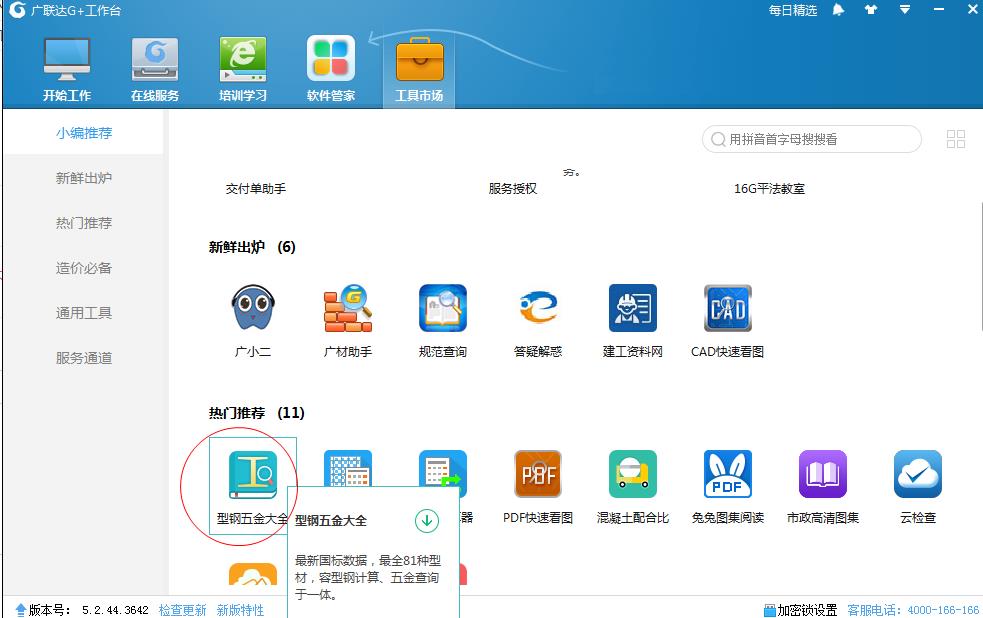
Task: Launch CAD快速看图
Action: click(727, 308)
